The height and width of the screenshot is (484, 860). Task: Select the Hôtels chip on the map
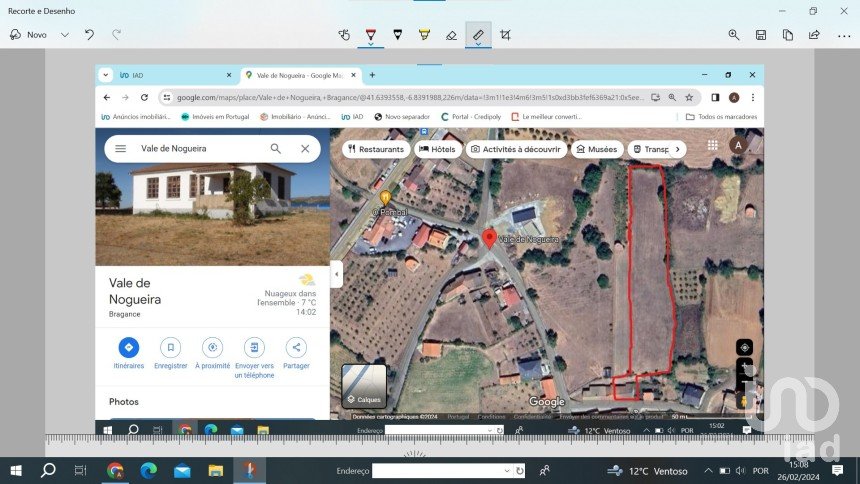pos(438,149)
